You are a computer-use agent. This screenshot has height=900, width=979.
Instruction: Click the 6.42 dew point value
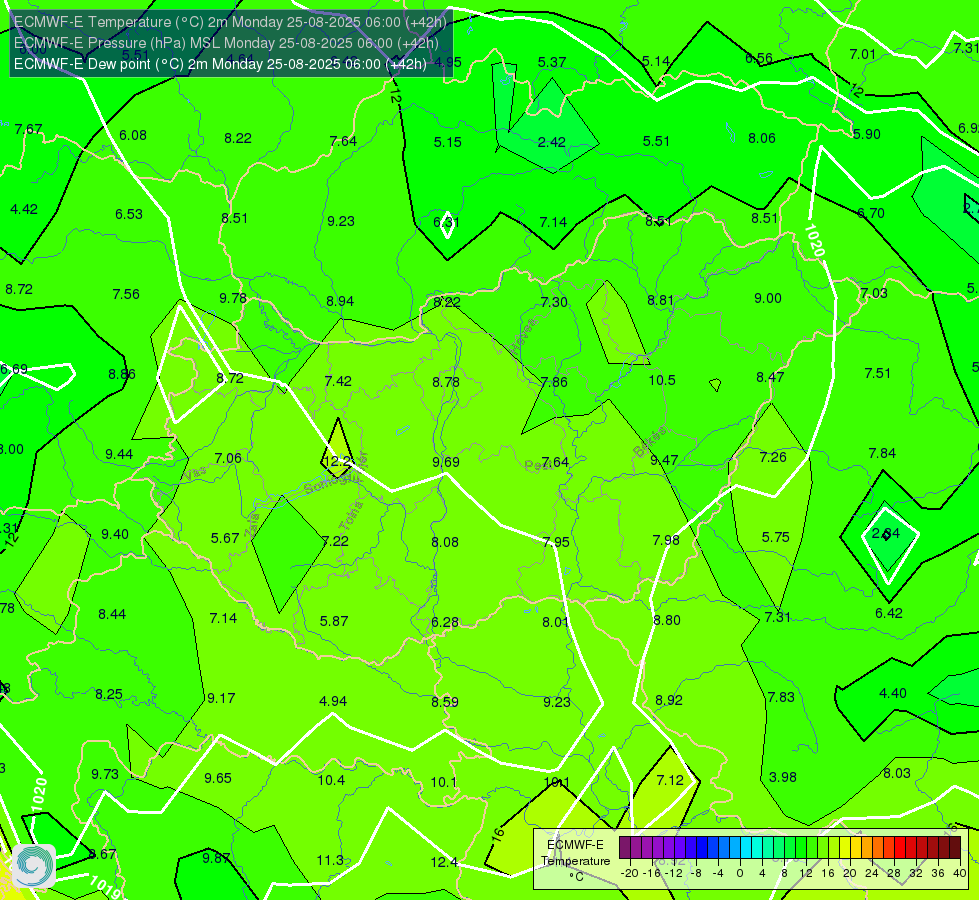[x=888, y=613]
